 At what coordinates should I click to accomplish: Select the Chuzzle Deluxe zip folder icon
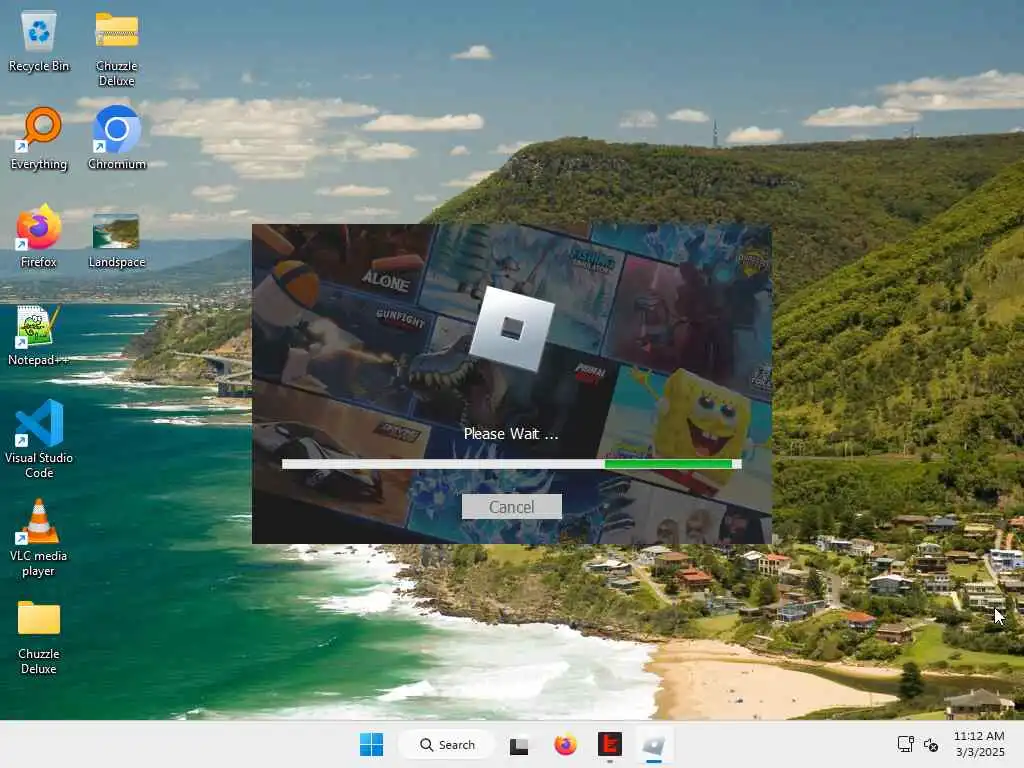tap(116, 49)
